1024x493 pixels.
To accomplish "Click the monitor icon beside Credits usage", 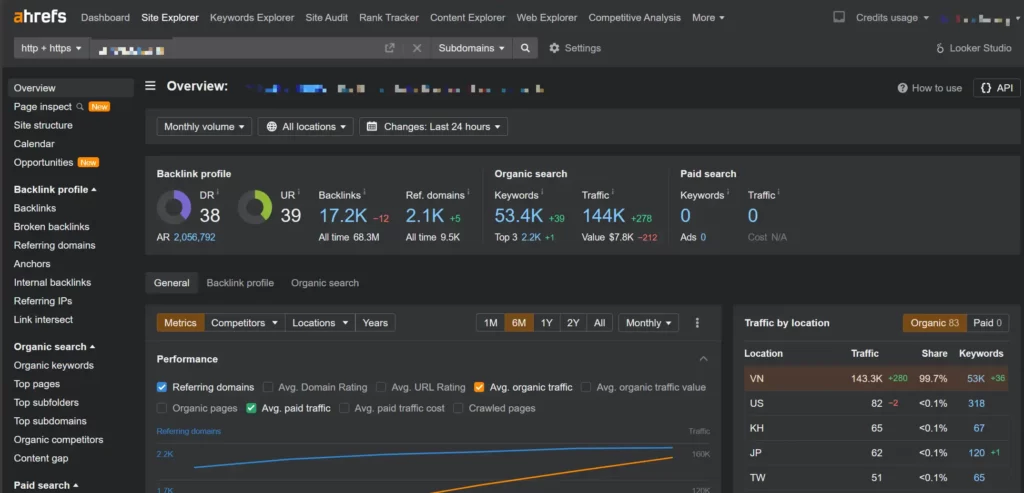I will pos(838,17).
